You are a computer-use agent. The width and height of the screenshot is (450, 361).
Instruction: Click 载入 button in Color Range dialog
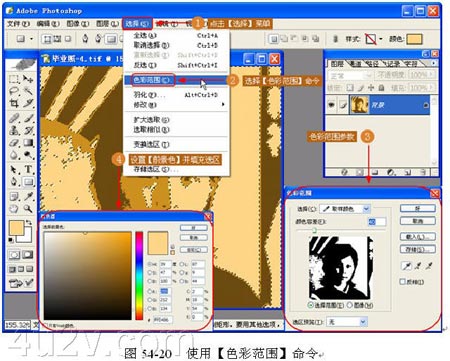(418, 237)
